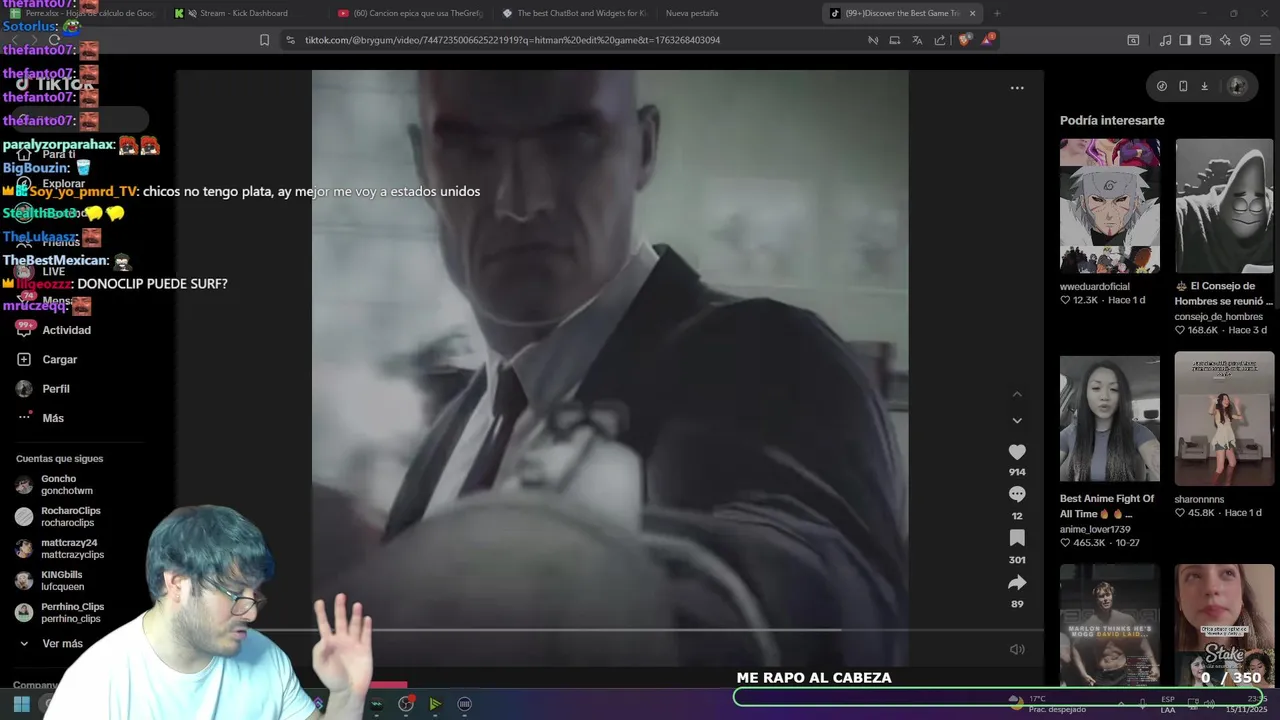Image resolution: width=1280 pixels, height=720 pixels.
Task: Open Leo AI sparkle icon
Action: pos(1225,40)
